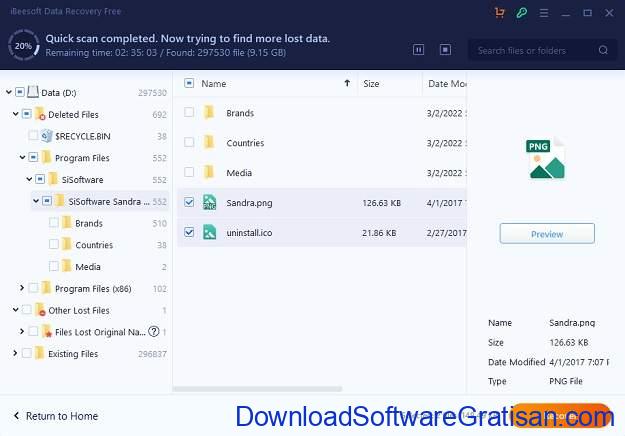
Task: Expand the Existing Files node
Action: pyautogui.click(x=15, y=353)
